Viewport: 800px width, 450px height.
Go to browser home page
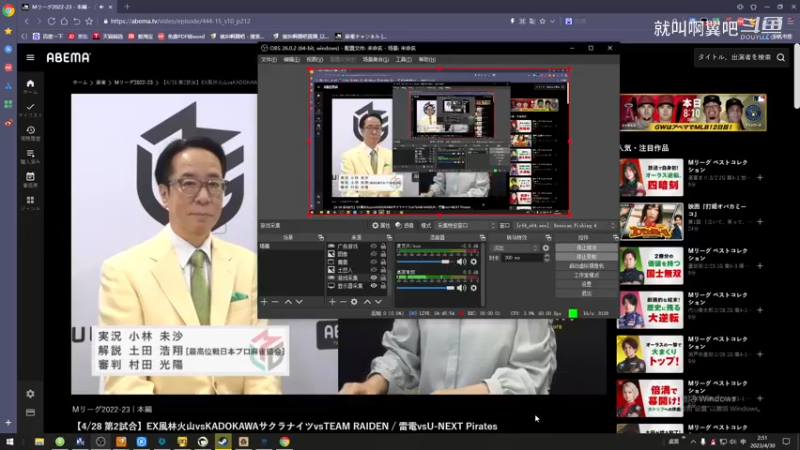[x=64, y=21]
